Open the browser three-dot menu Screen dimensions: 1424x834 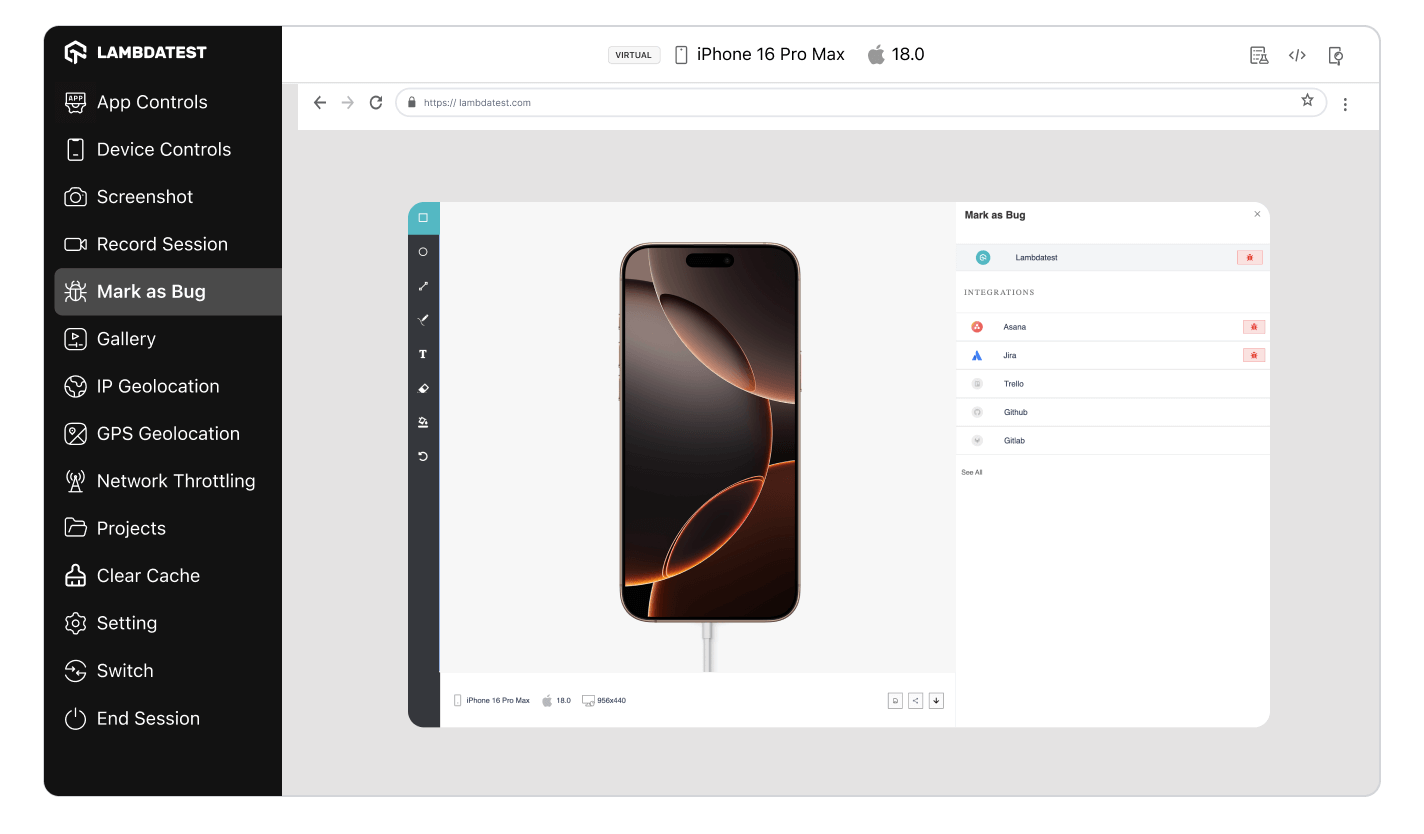[x=1345, y=104]
